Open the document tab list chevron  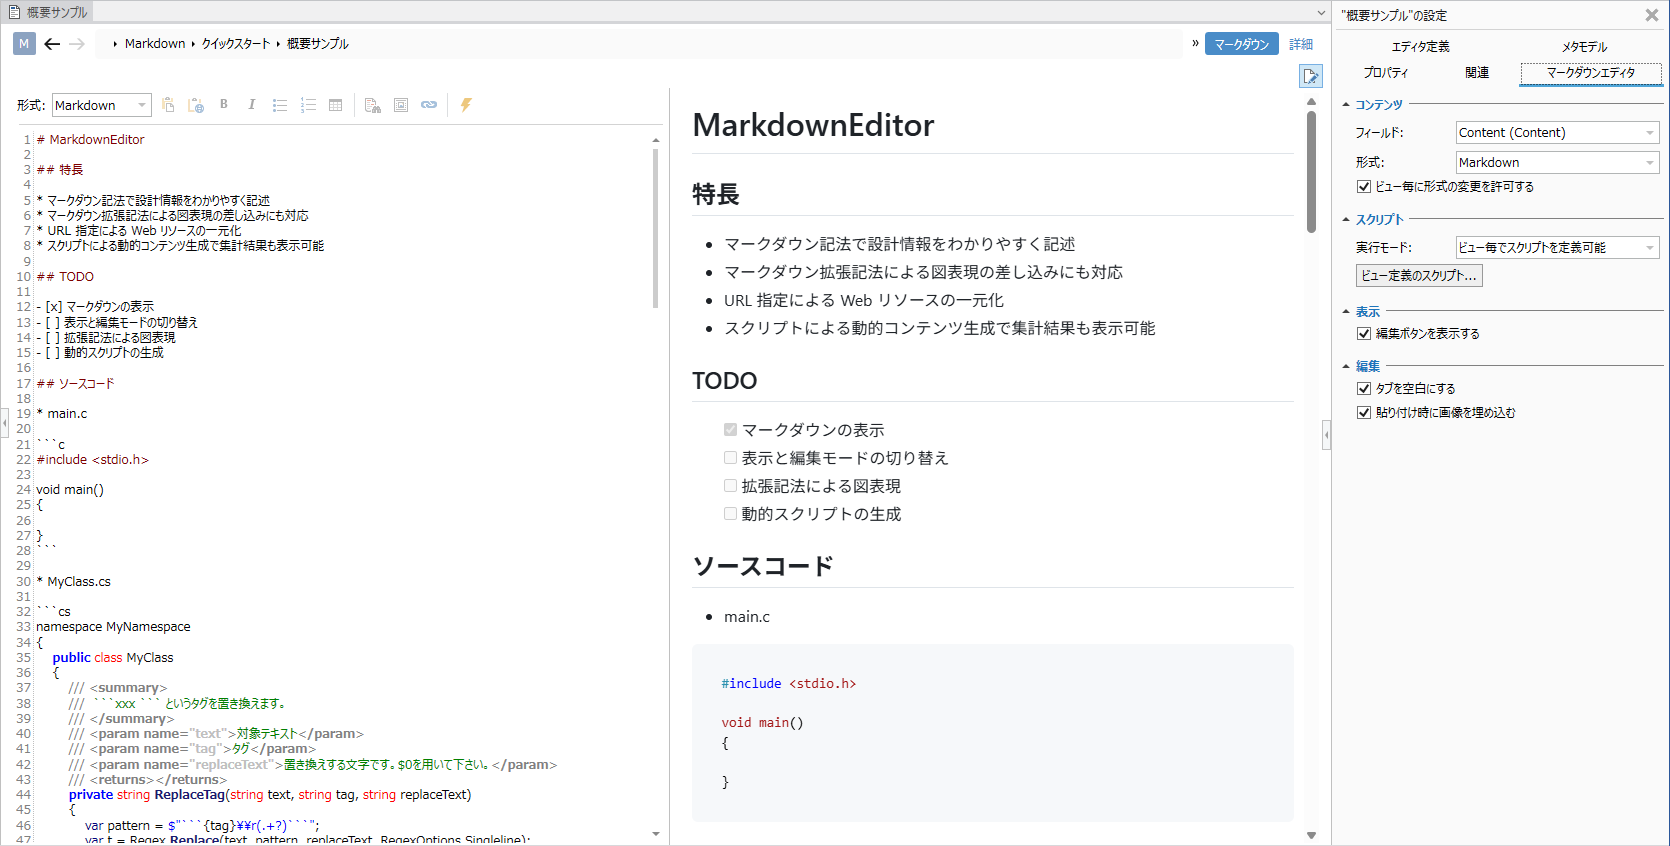[1321, 13]
